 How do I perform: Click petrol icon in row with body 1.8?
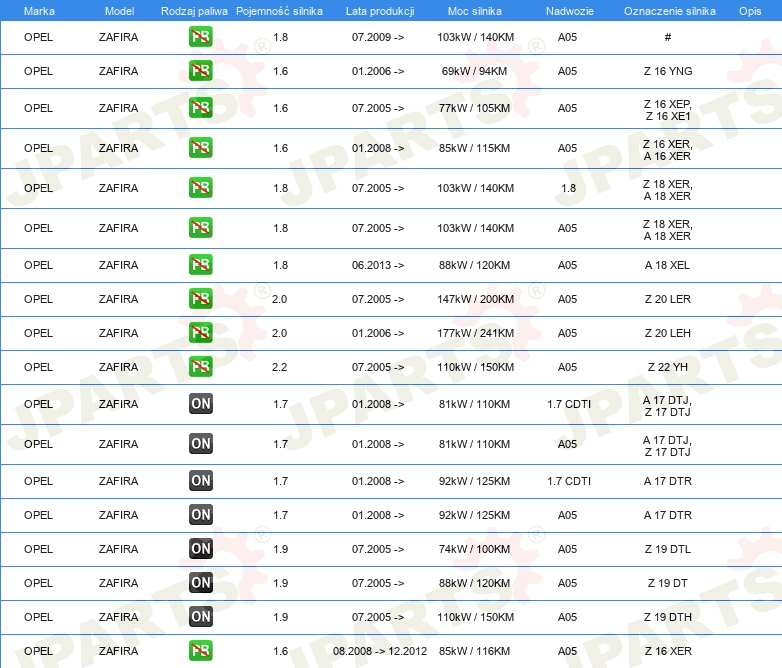(200, 188)
